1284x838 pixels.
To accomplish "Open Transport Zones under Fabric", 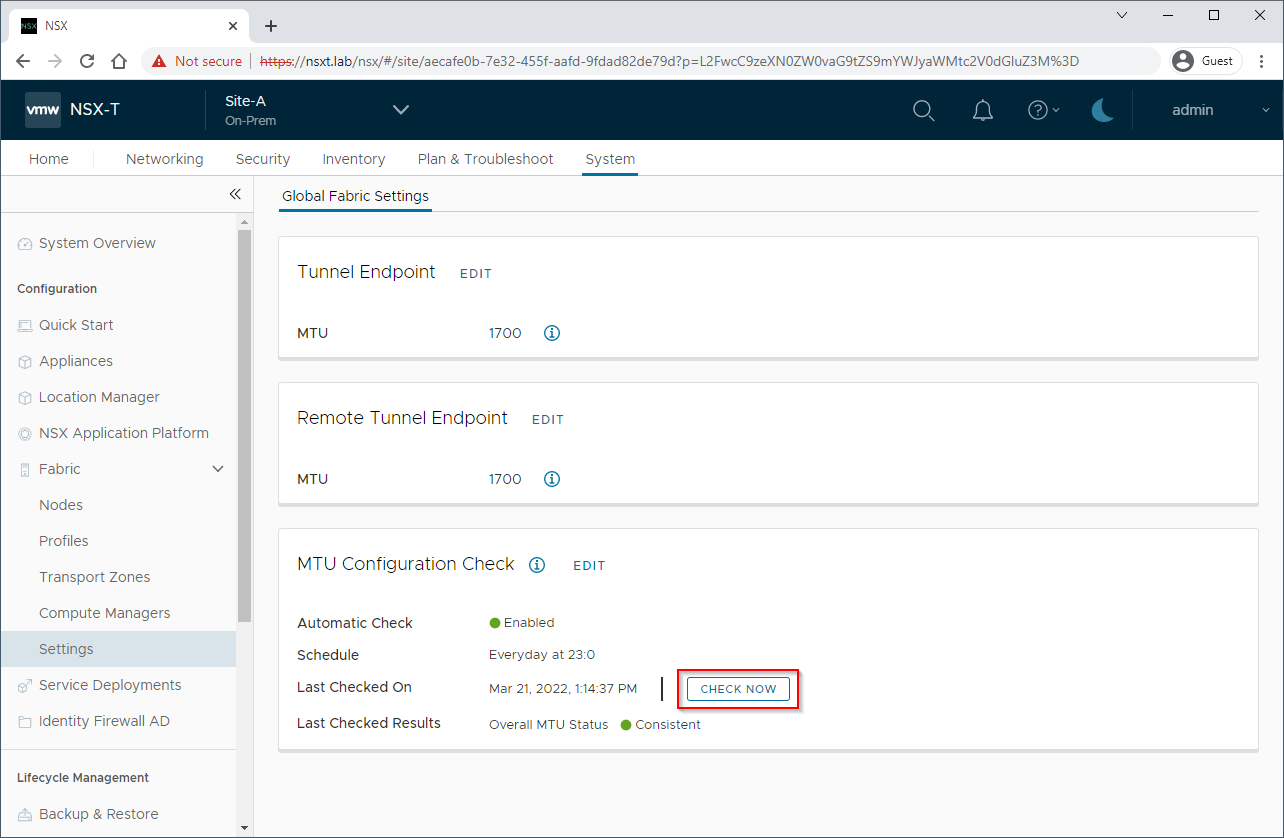I will [x=95, y=577].
